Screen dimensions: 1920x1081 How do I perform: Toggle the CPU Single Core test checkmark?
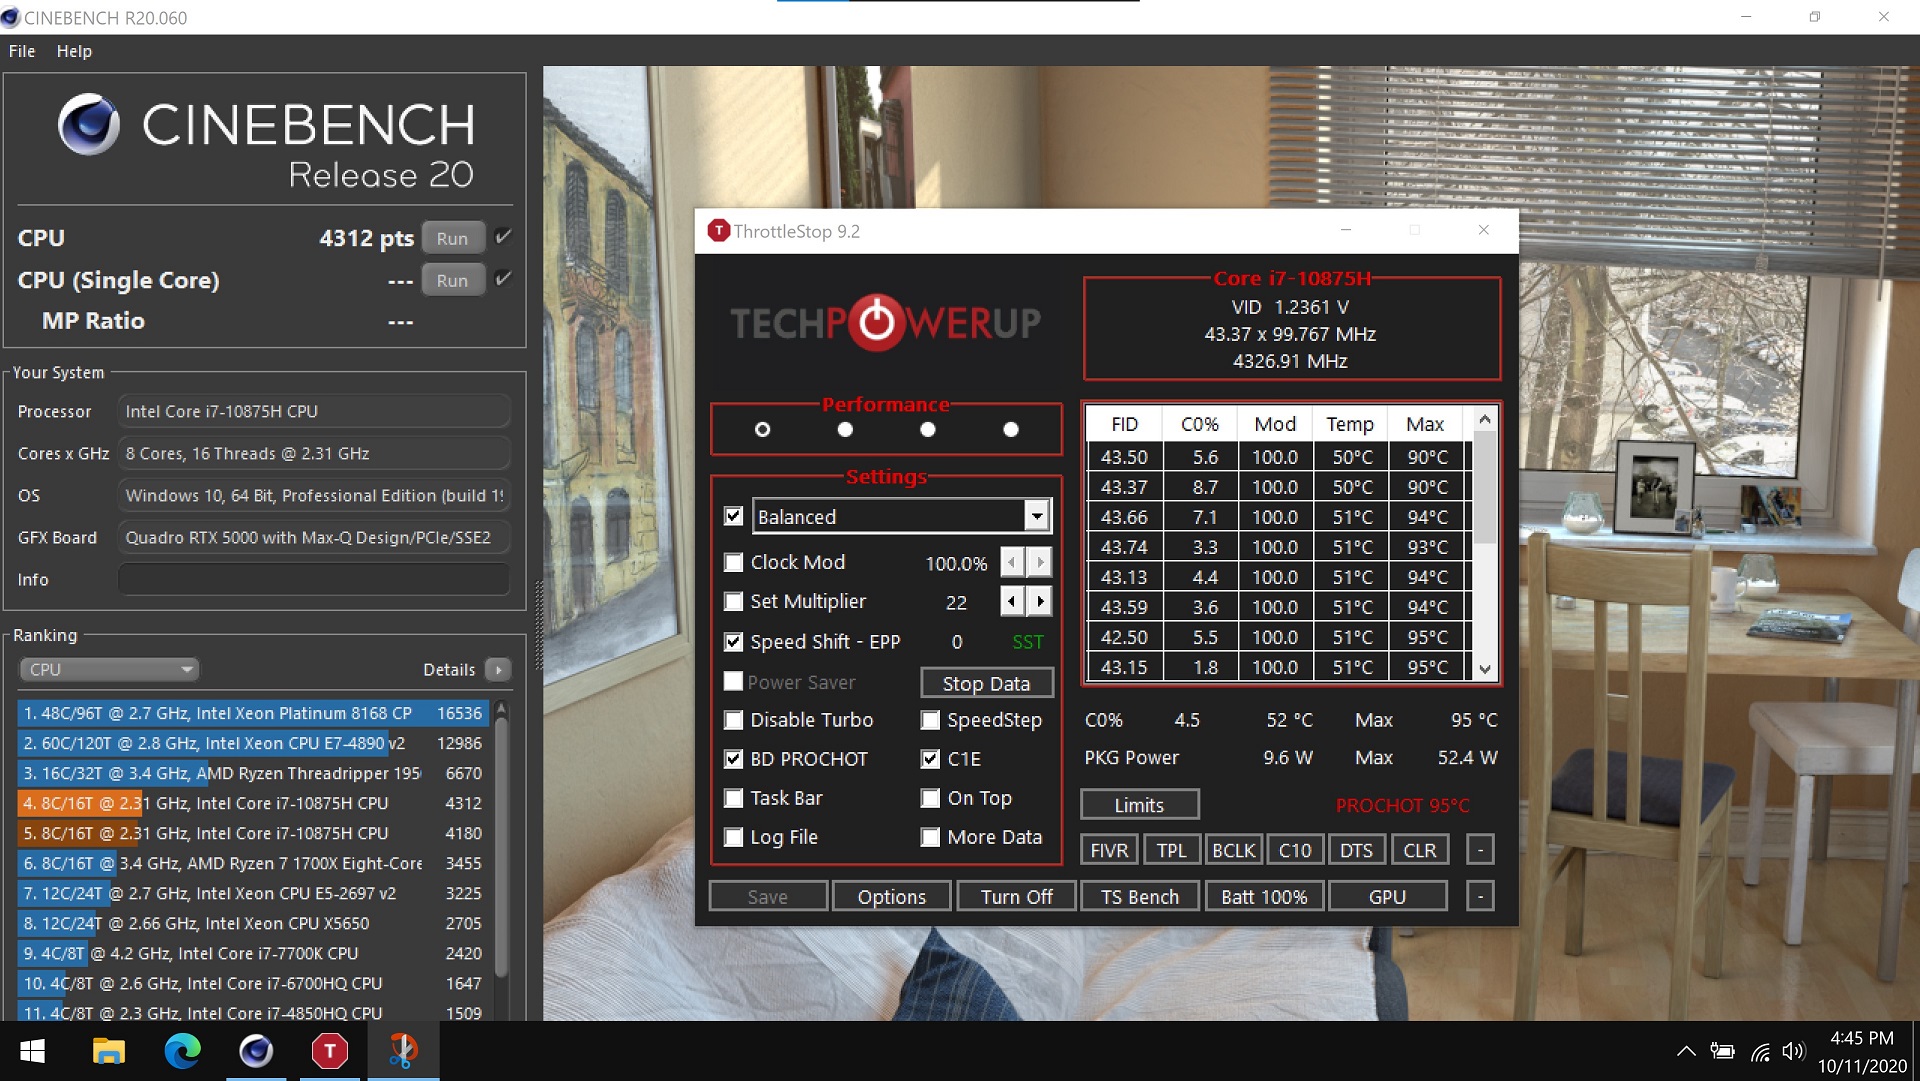tap(504, 279)
